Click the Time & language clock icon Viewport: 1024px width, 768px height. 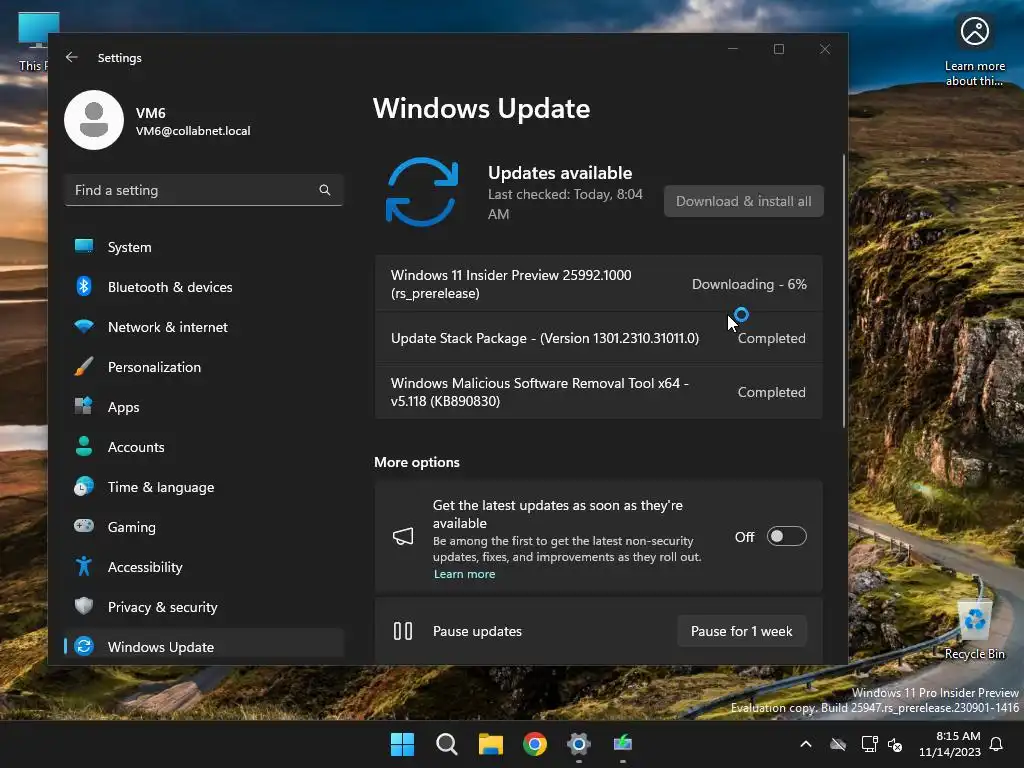click(84, 487)
